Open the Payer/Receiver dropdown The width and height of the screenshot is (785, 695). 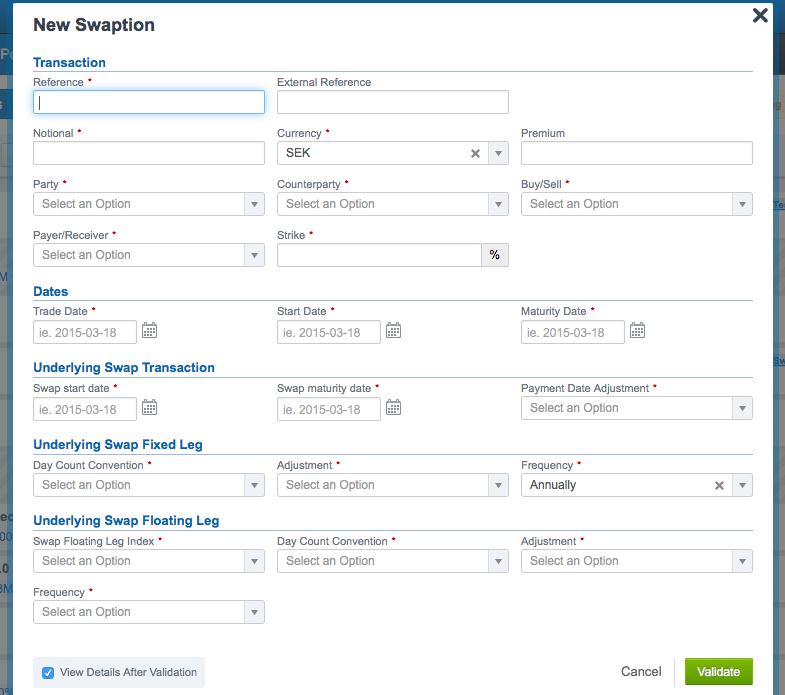148,255
